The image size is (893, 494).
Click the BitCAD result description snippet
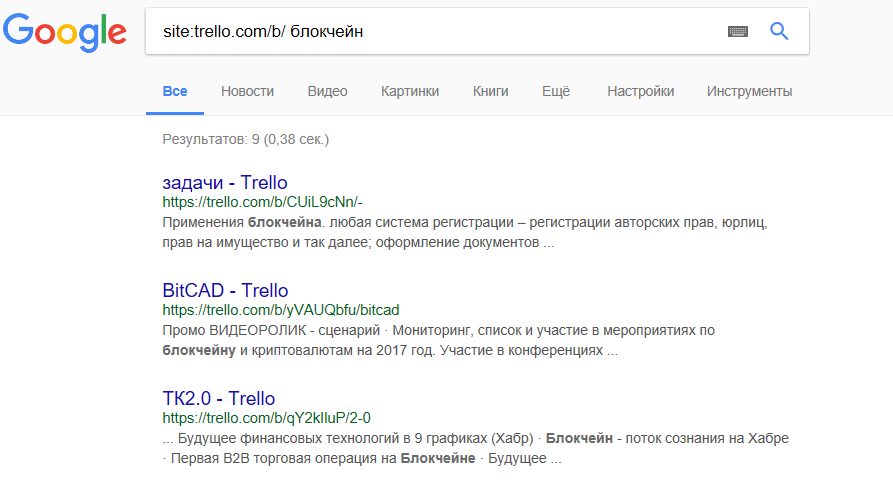[438, 340]
